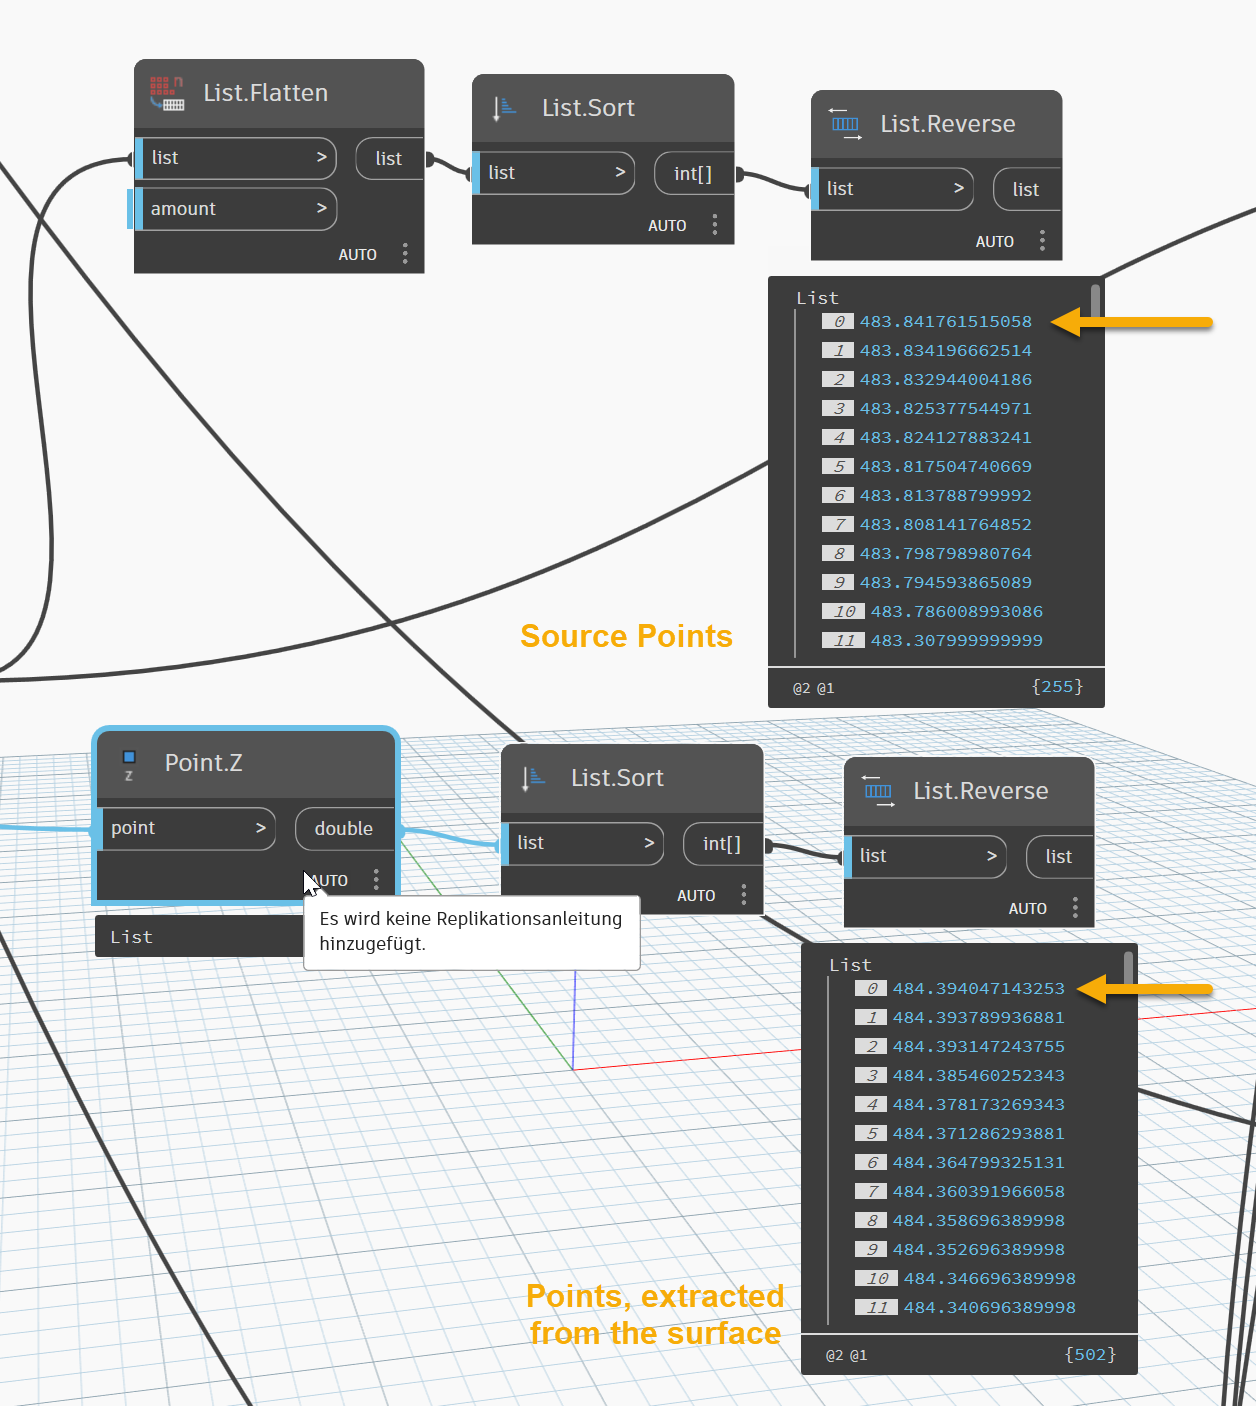Click the List header of upper preview
1256x1406 pixels.
818,298
